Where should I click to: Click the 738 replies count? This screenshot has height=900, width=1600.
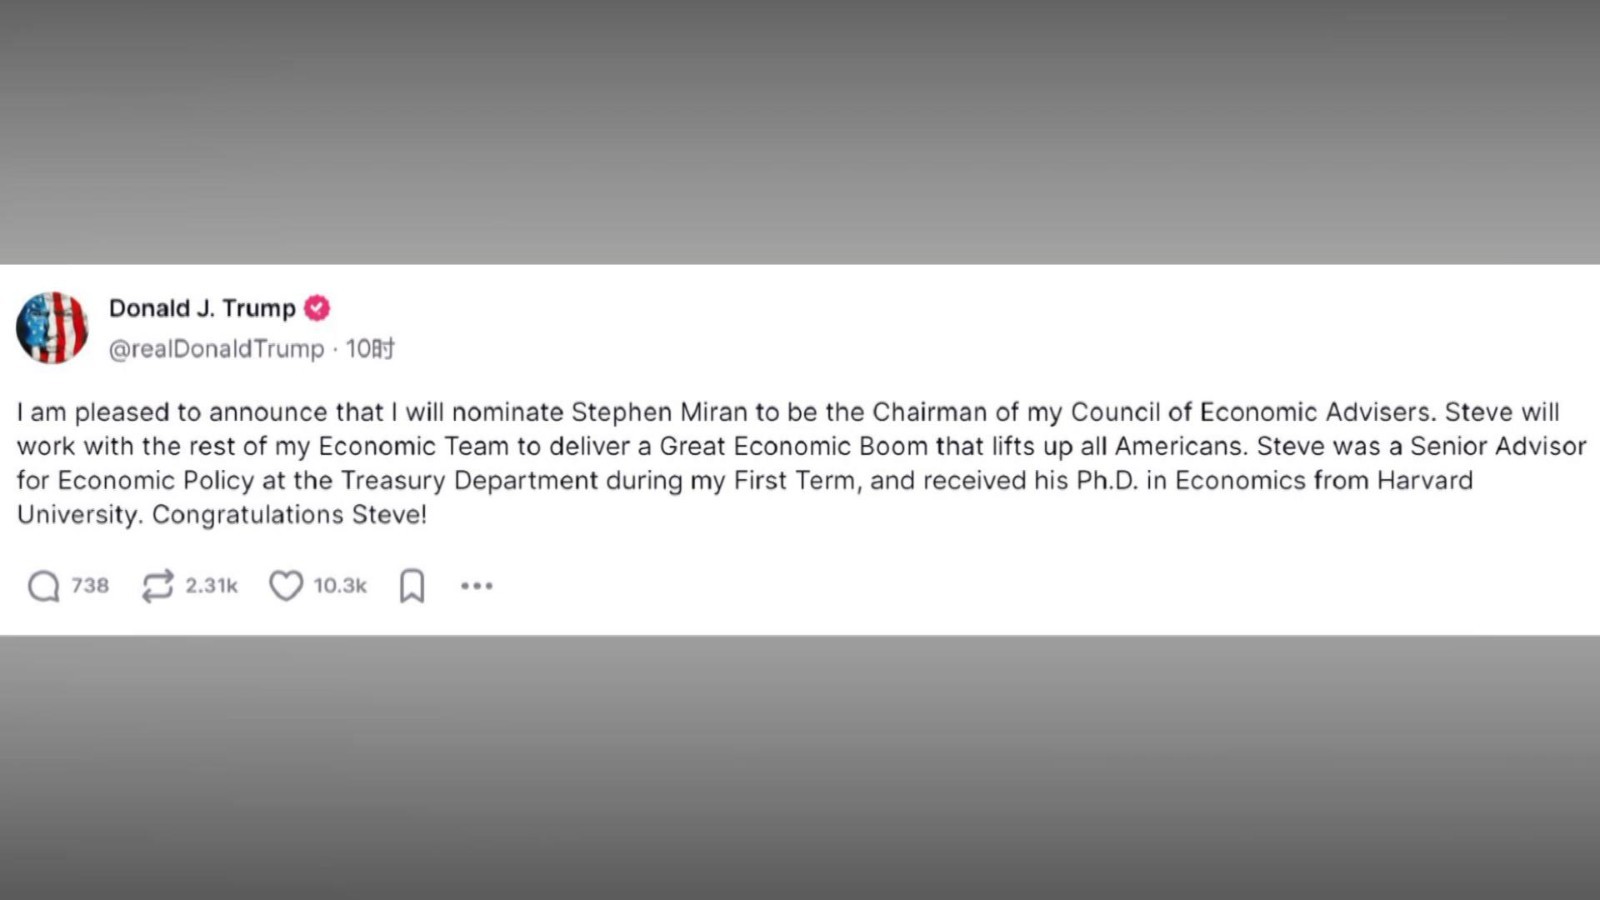(x=90, y=586)
